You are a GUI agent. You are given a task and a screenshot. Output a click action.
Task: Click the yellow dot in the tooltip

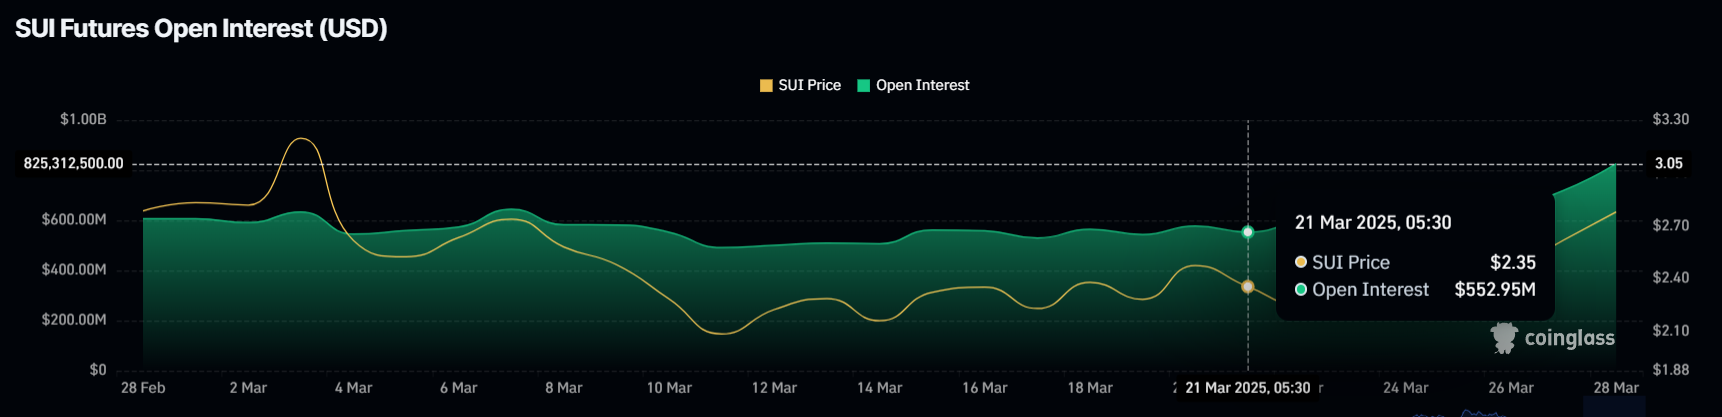tap(1301, 262)
